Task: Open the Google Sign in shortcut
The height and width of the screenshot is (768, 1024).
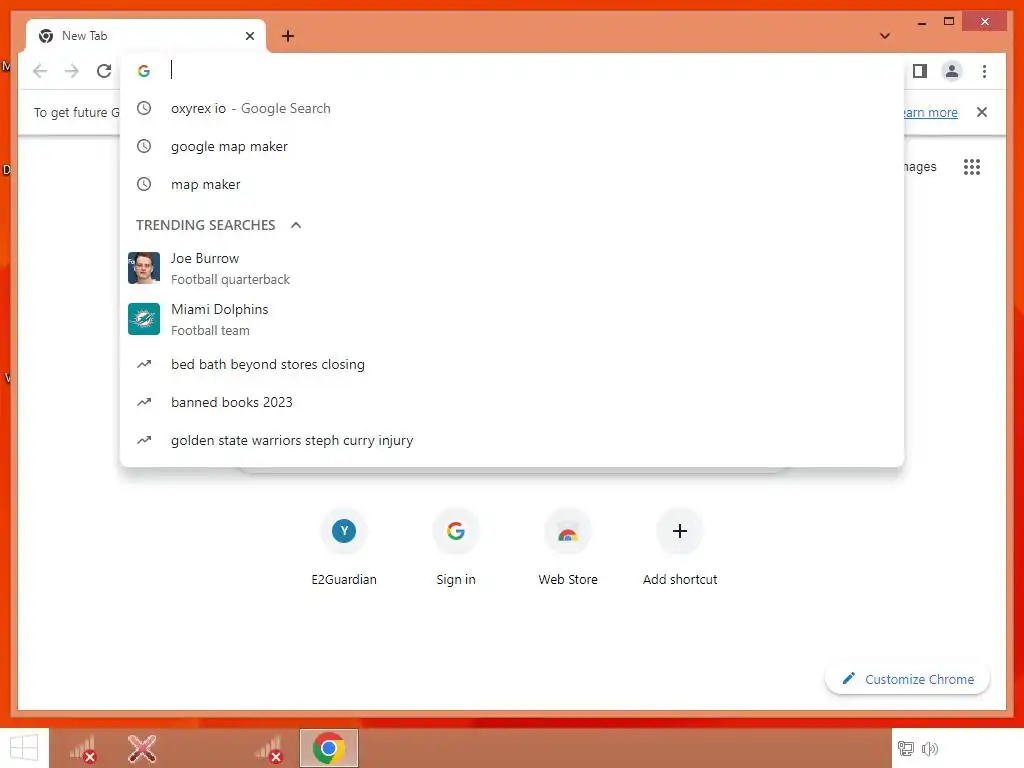Action: pos(456,547)
